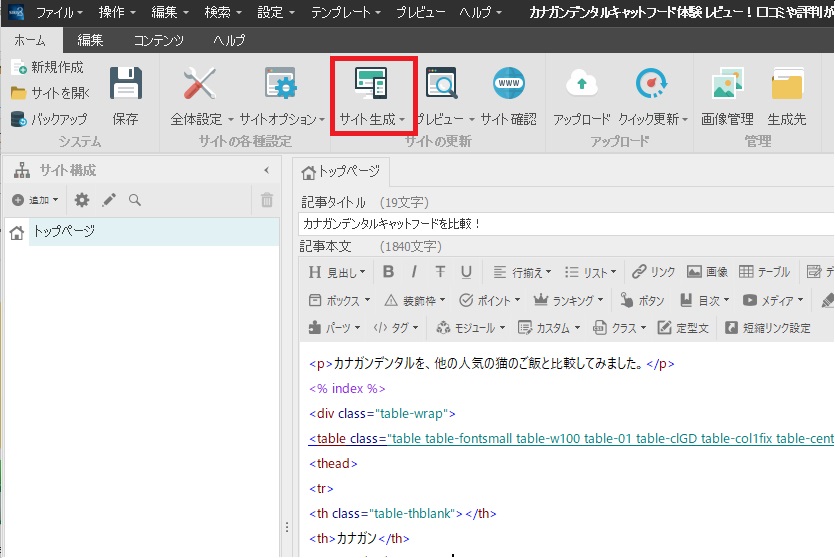Click the search magnifier in サイト構成 panel
835x558 pixels.
point(135,200)
